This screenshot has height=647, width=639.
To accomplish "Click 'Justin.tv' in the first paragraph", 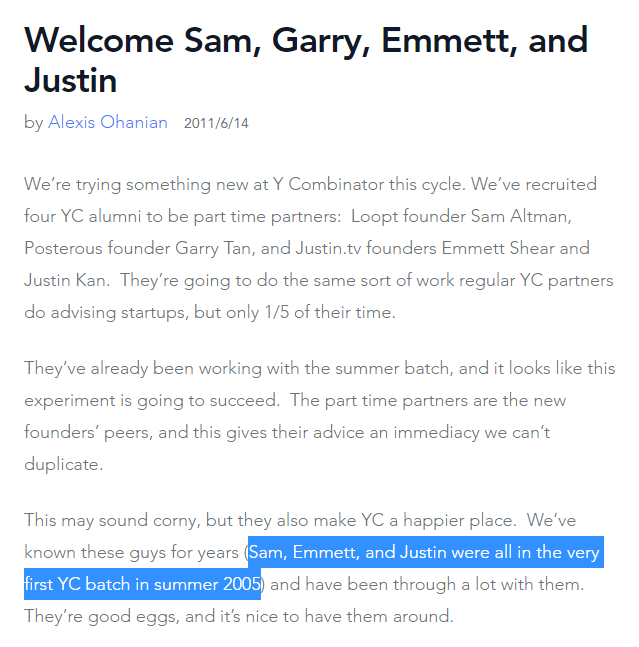I will point(328,248).
